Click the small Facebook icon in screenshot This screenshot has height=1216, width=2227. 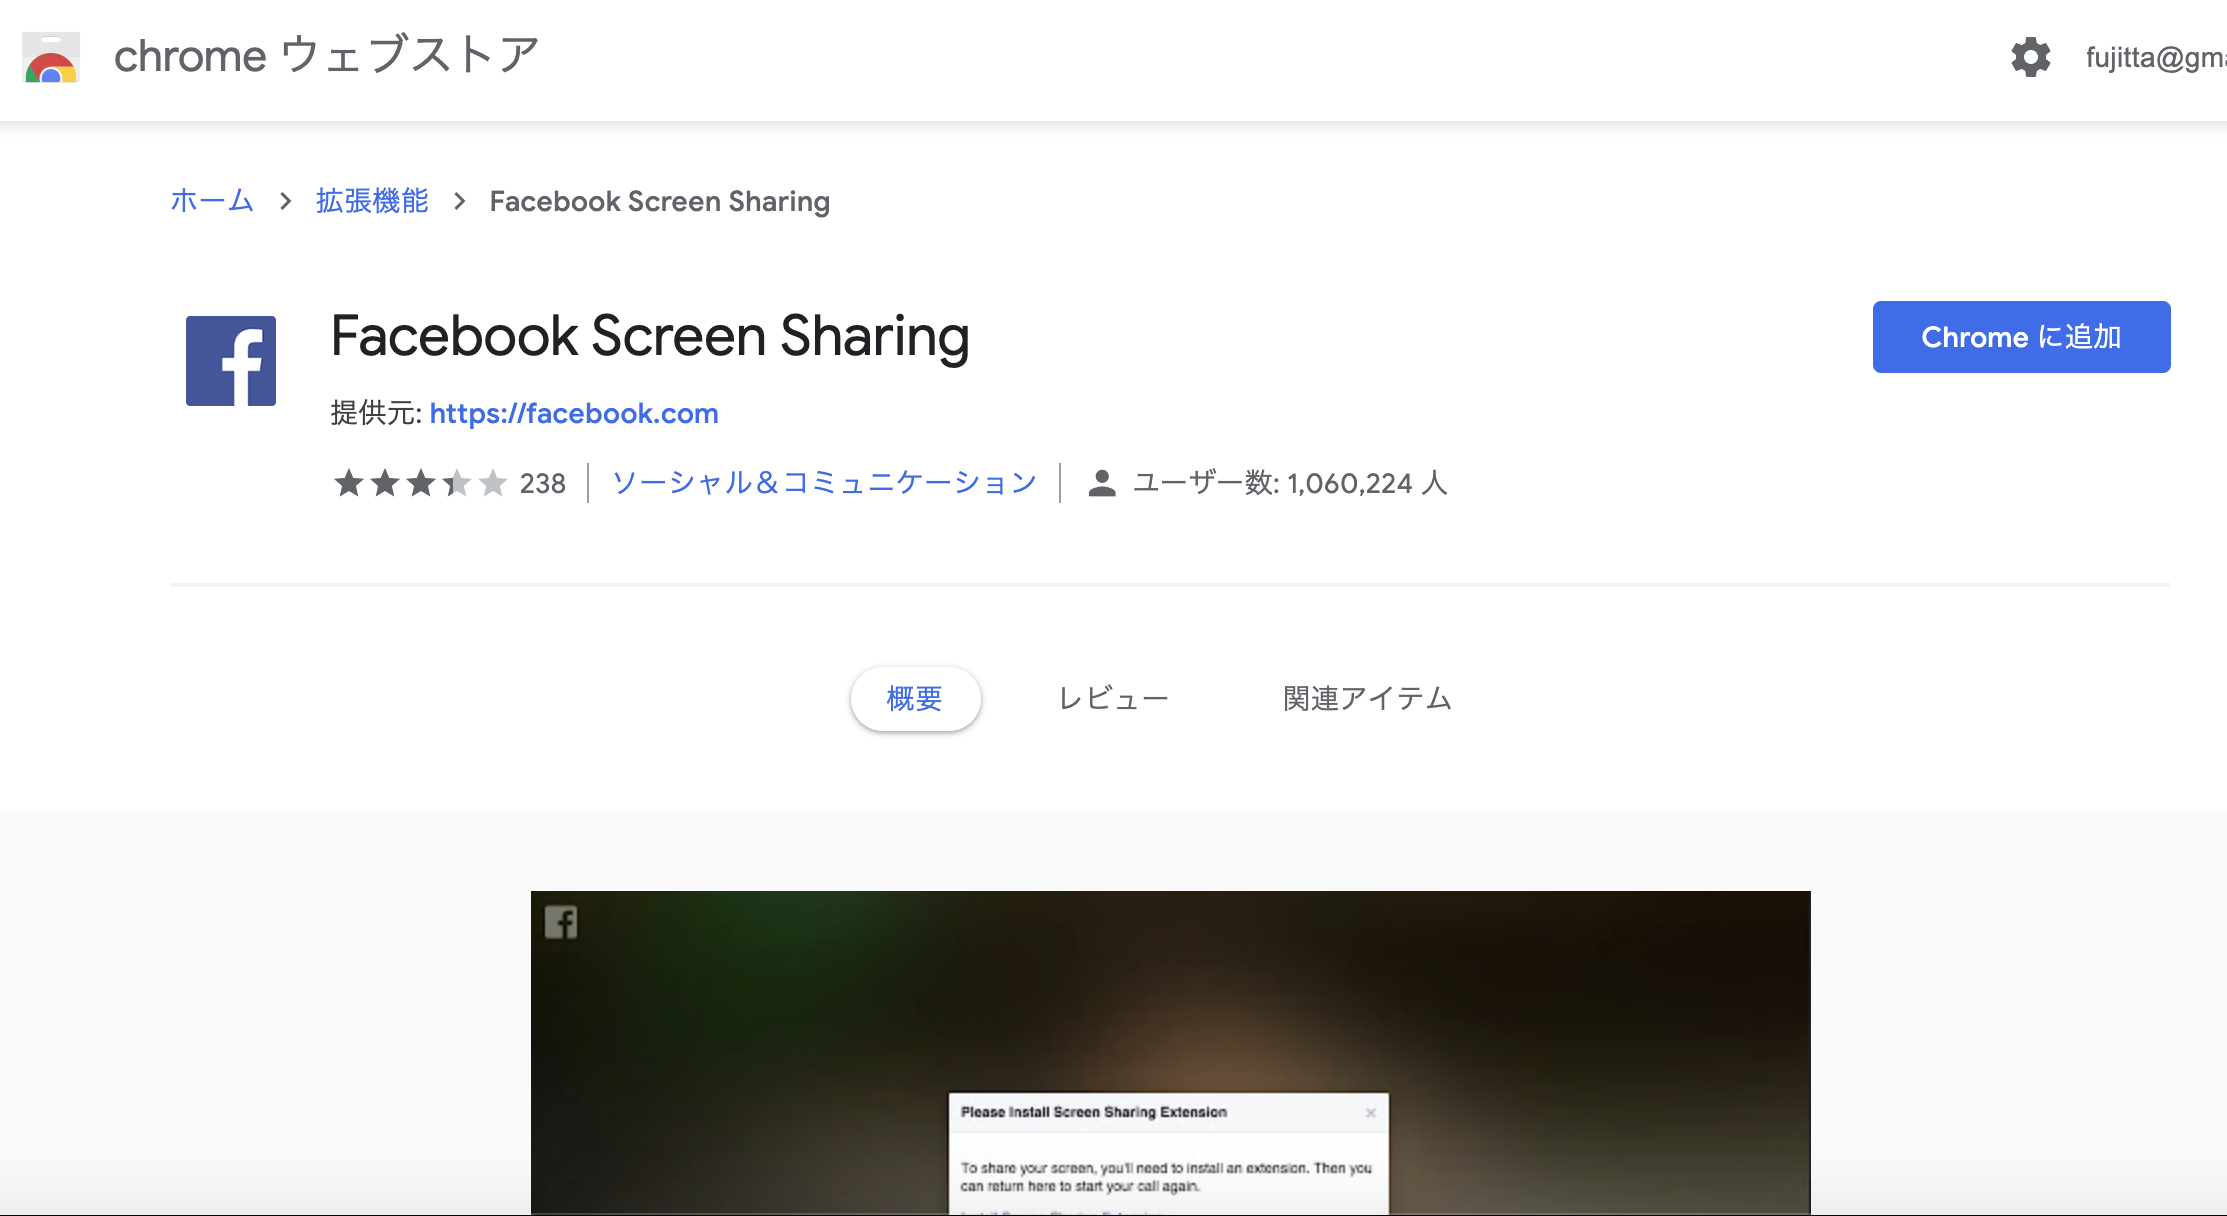pos(561,922)
